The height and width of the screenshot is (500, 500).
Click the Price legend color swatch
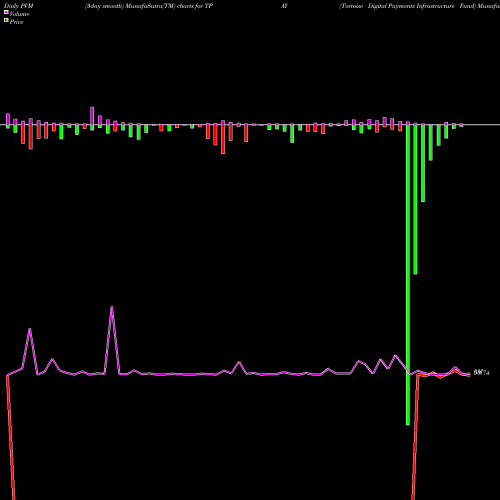point(6,21)
